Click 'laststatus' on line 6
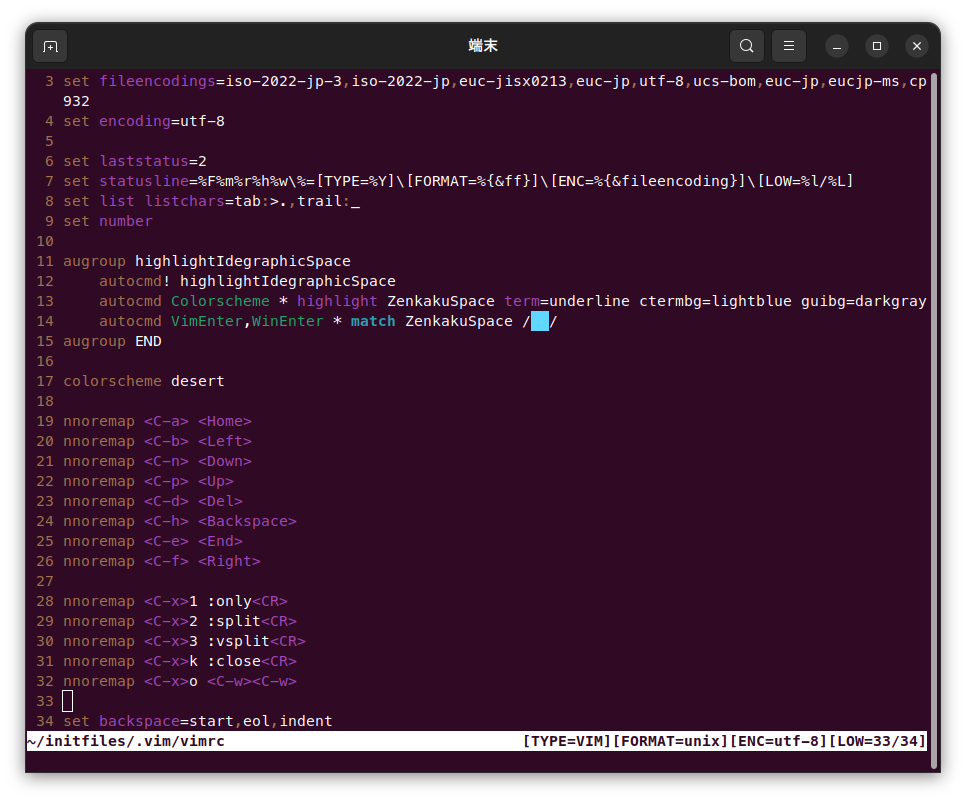Screen dimensions: 966x801 (x=144, y=161)
